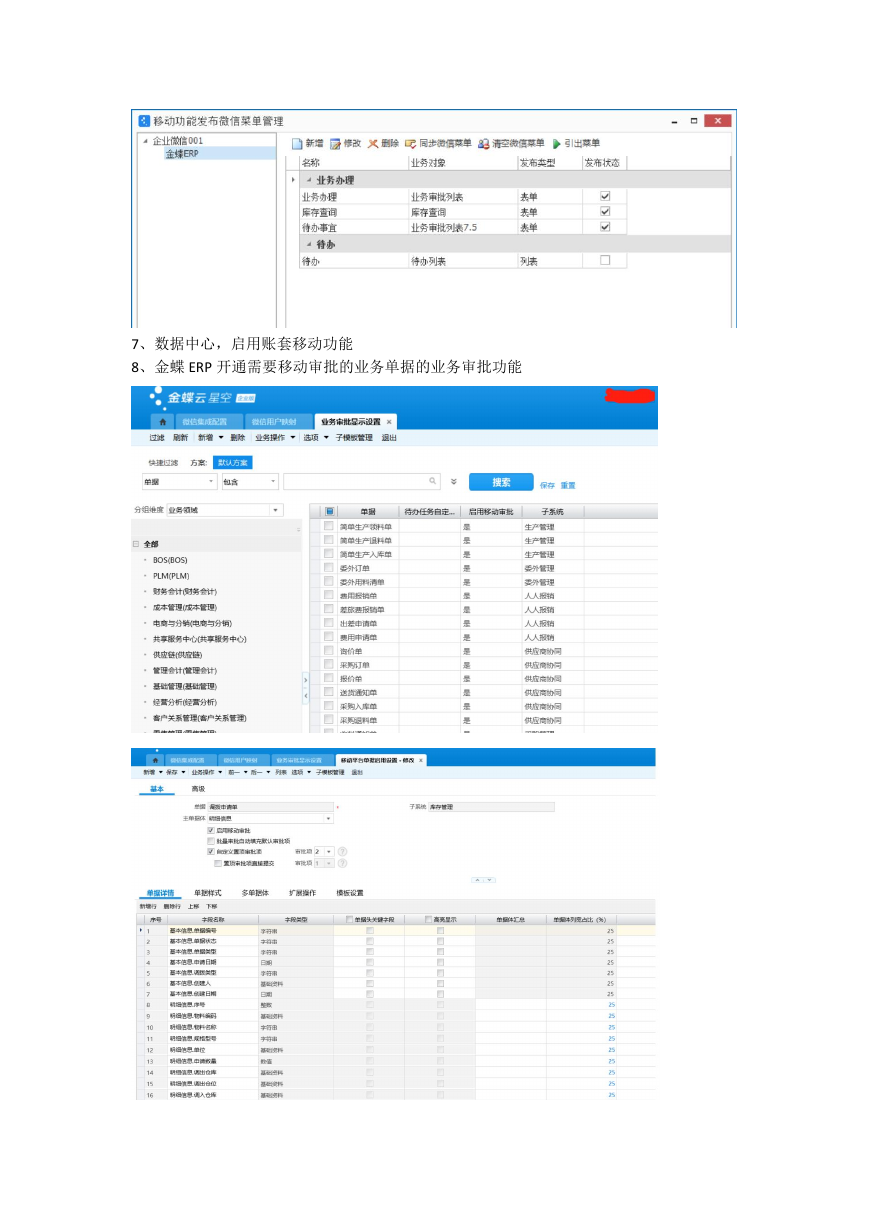Click the app icon in the 移动功能发布微信菜单管理 title bar
Screen dimensions: 869x1228
144,120
